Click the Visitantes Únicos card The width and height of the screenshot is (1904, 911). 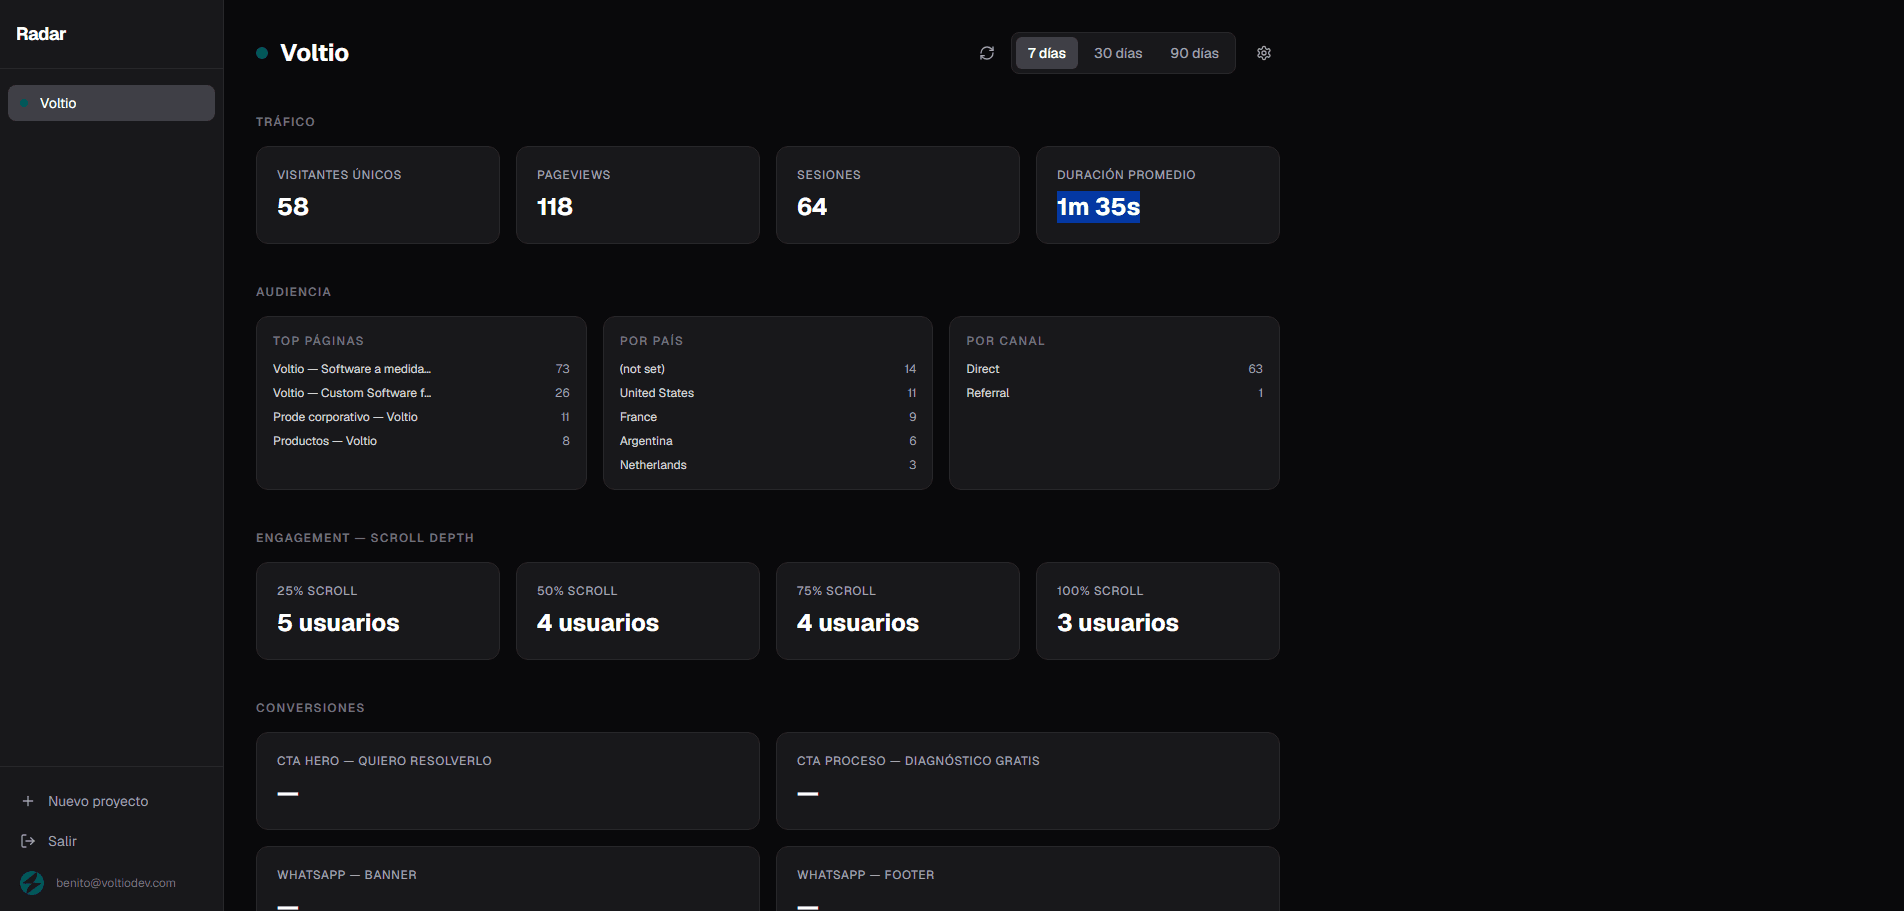click(378, 195)
